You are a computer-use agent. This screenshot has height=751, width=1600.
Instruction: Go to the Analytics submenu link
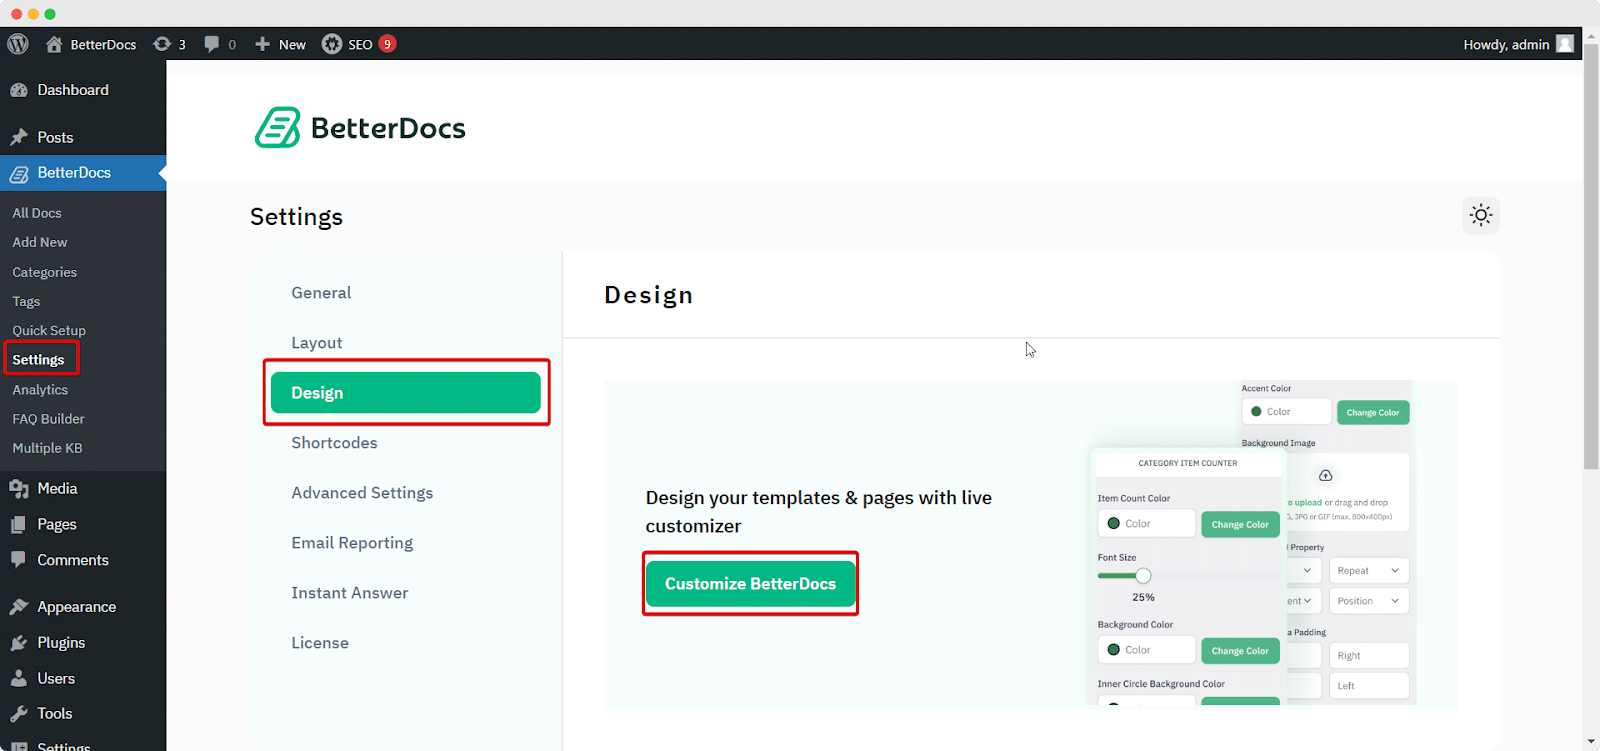40,390
